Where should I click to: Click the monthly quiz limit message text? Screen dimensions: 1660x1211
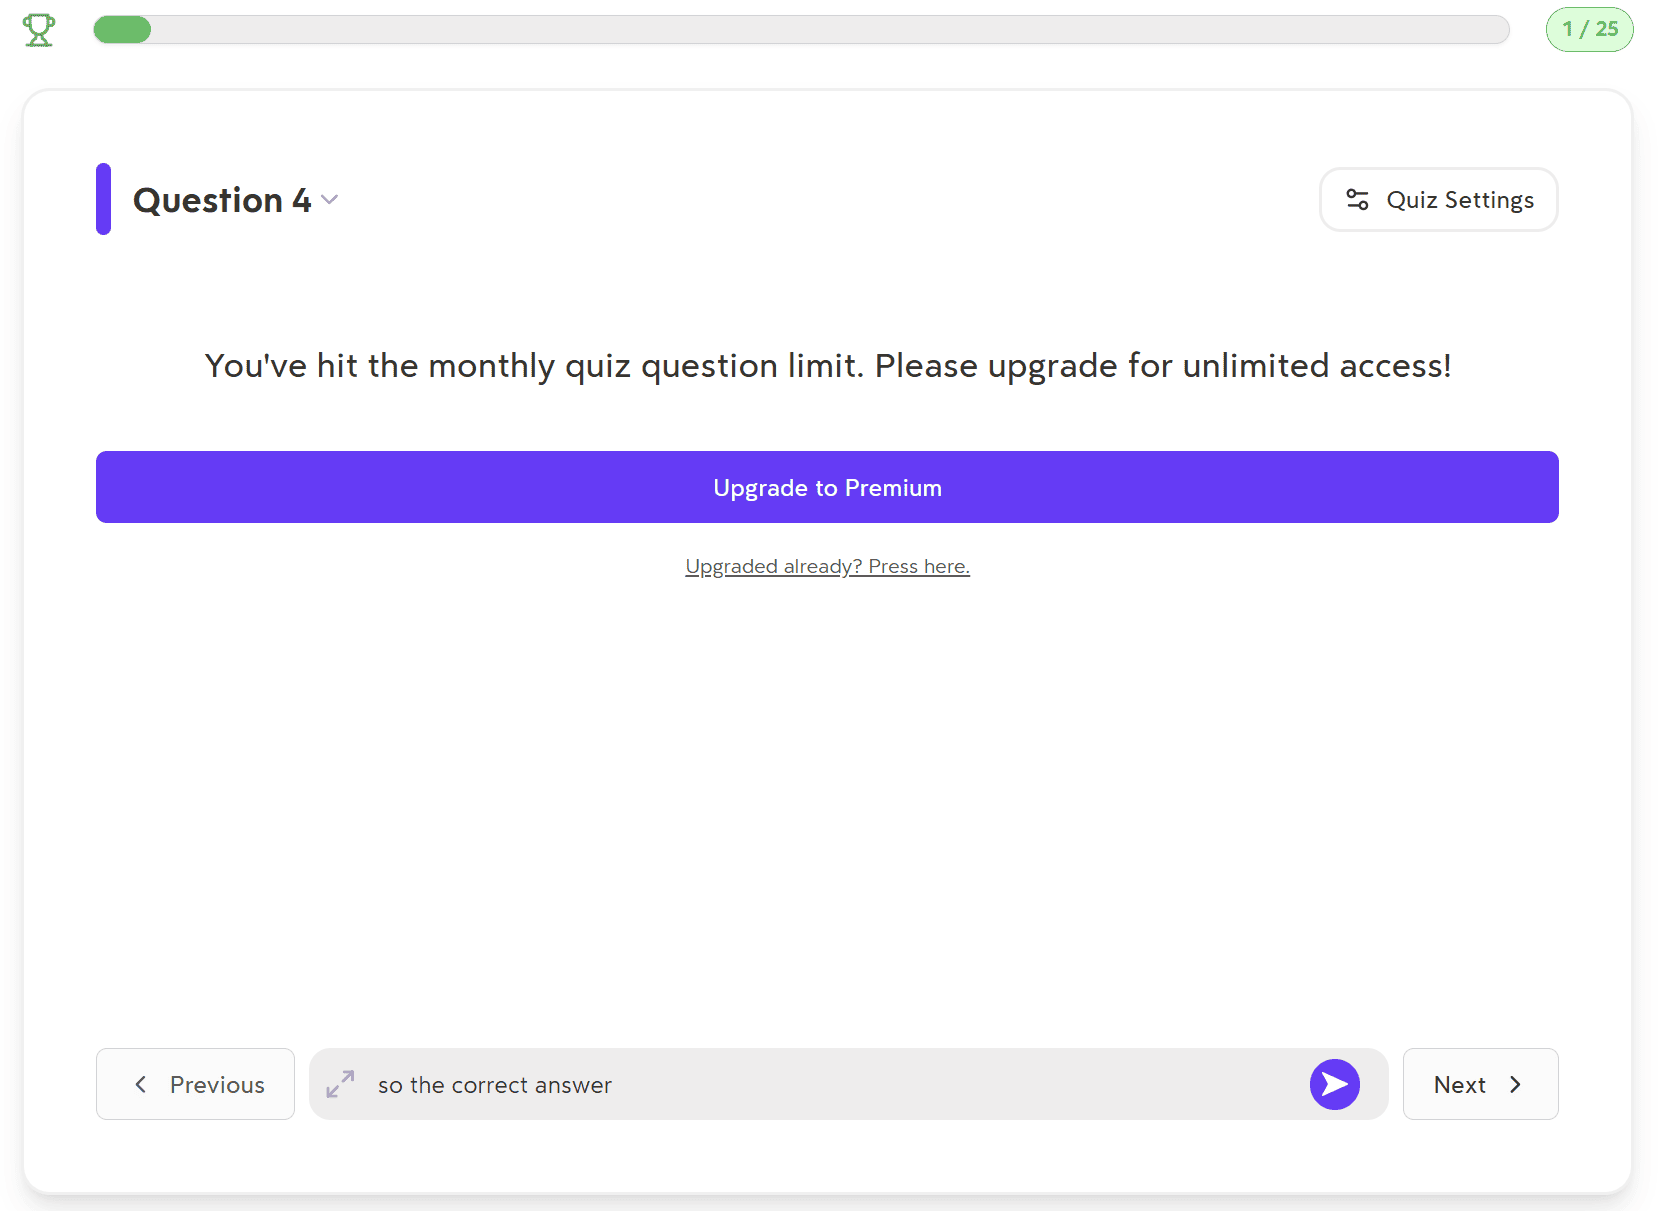click(828, 366)
